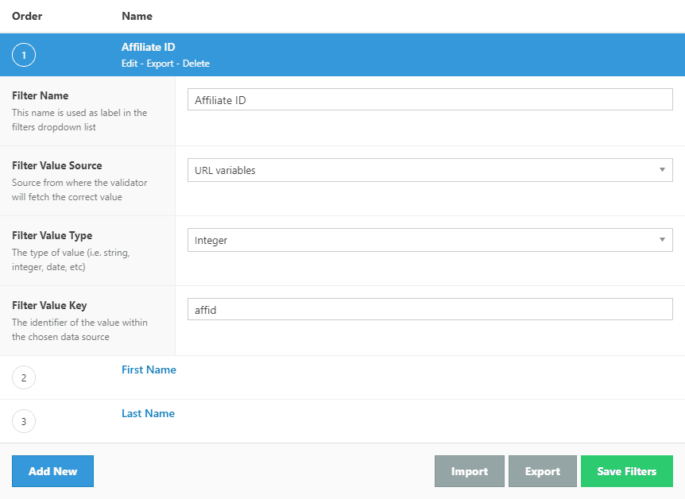Click the arrow on URL variables dropdown
685x499 pixels.
tap(661, 170)
